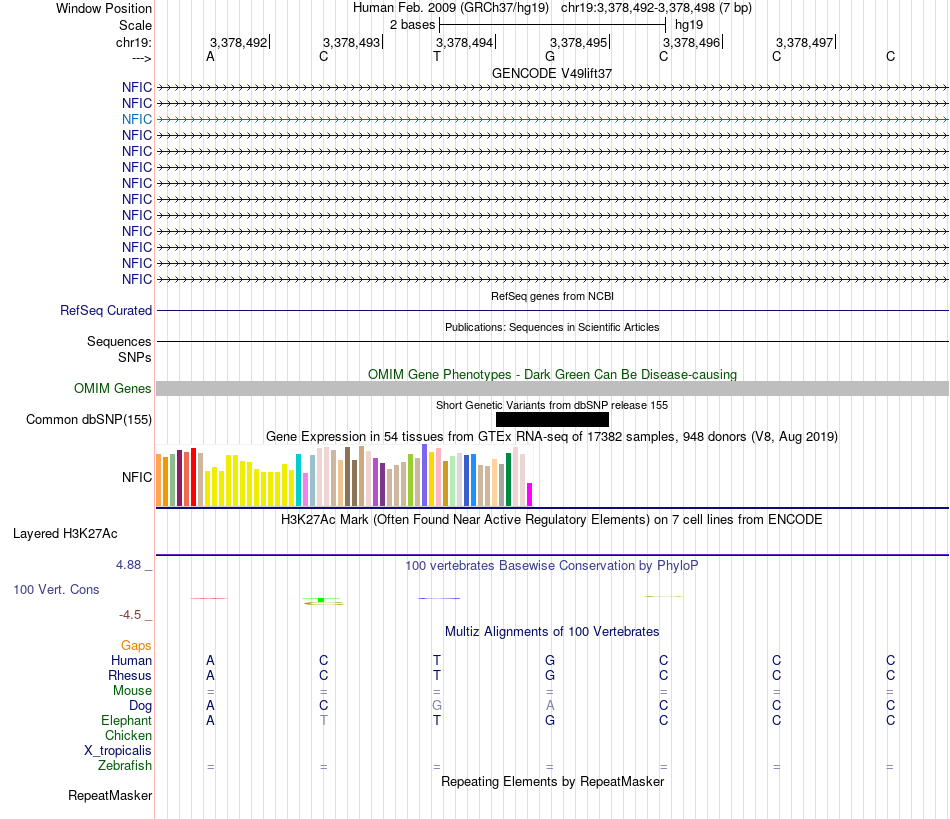Click the RepeatMasker track label
950x819 pixels.
110,795
